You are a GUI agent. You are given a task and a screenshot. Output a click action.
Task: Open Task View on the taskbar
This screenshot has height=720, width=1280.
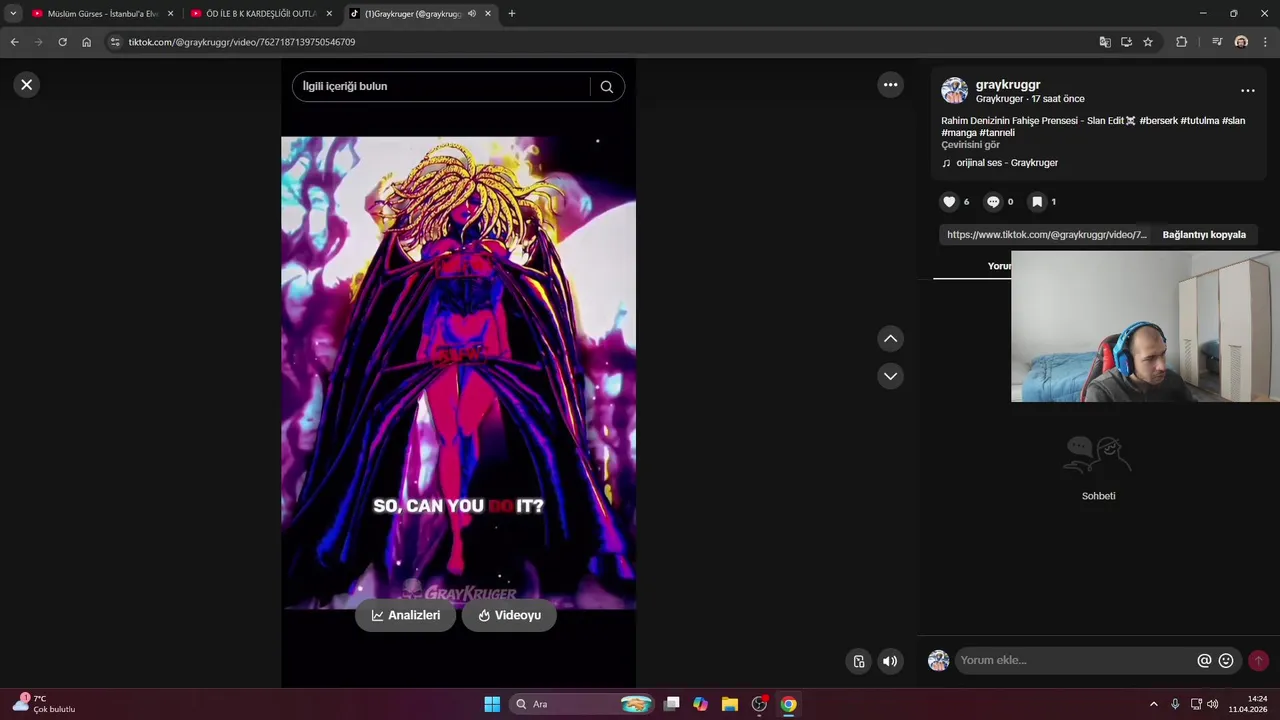[x=672, y=704]
